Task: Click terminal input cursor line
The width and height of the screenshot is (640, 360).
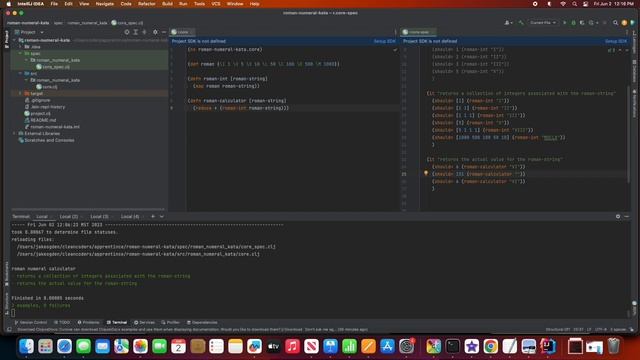Action: 13,313
